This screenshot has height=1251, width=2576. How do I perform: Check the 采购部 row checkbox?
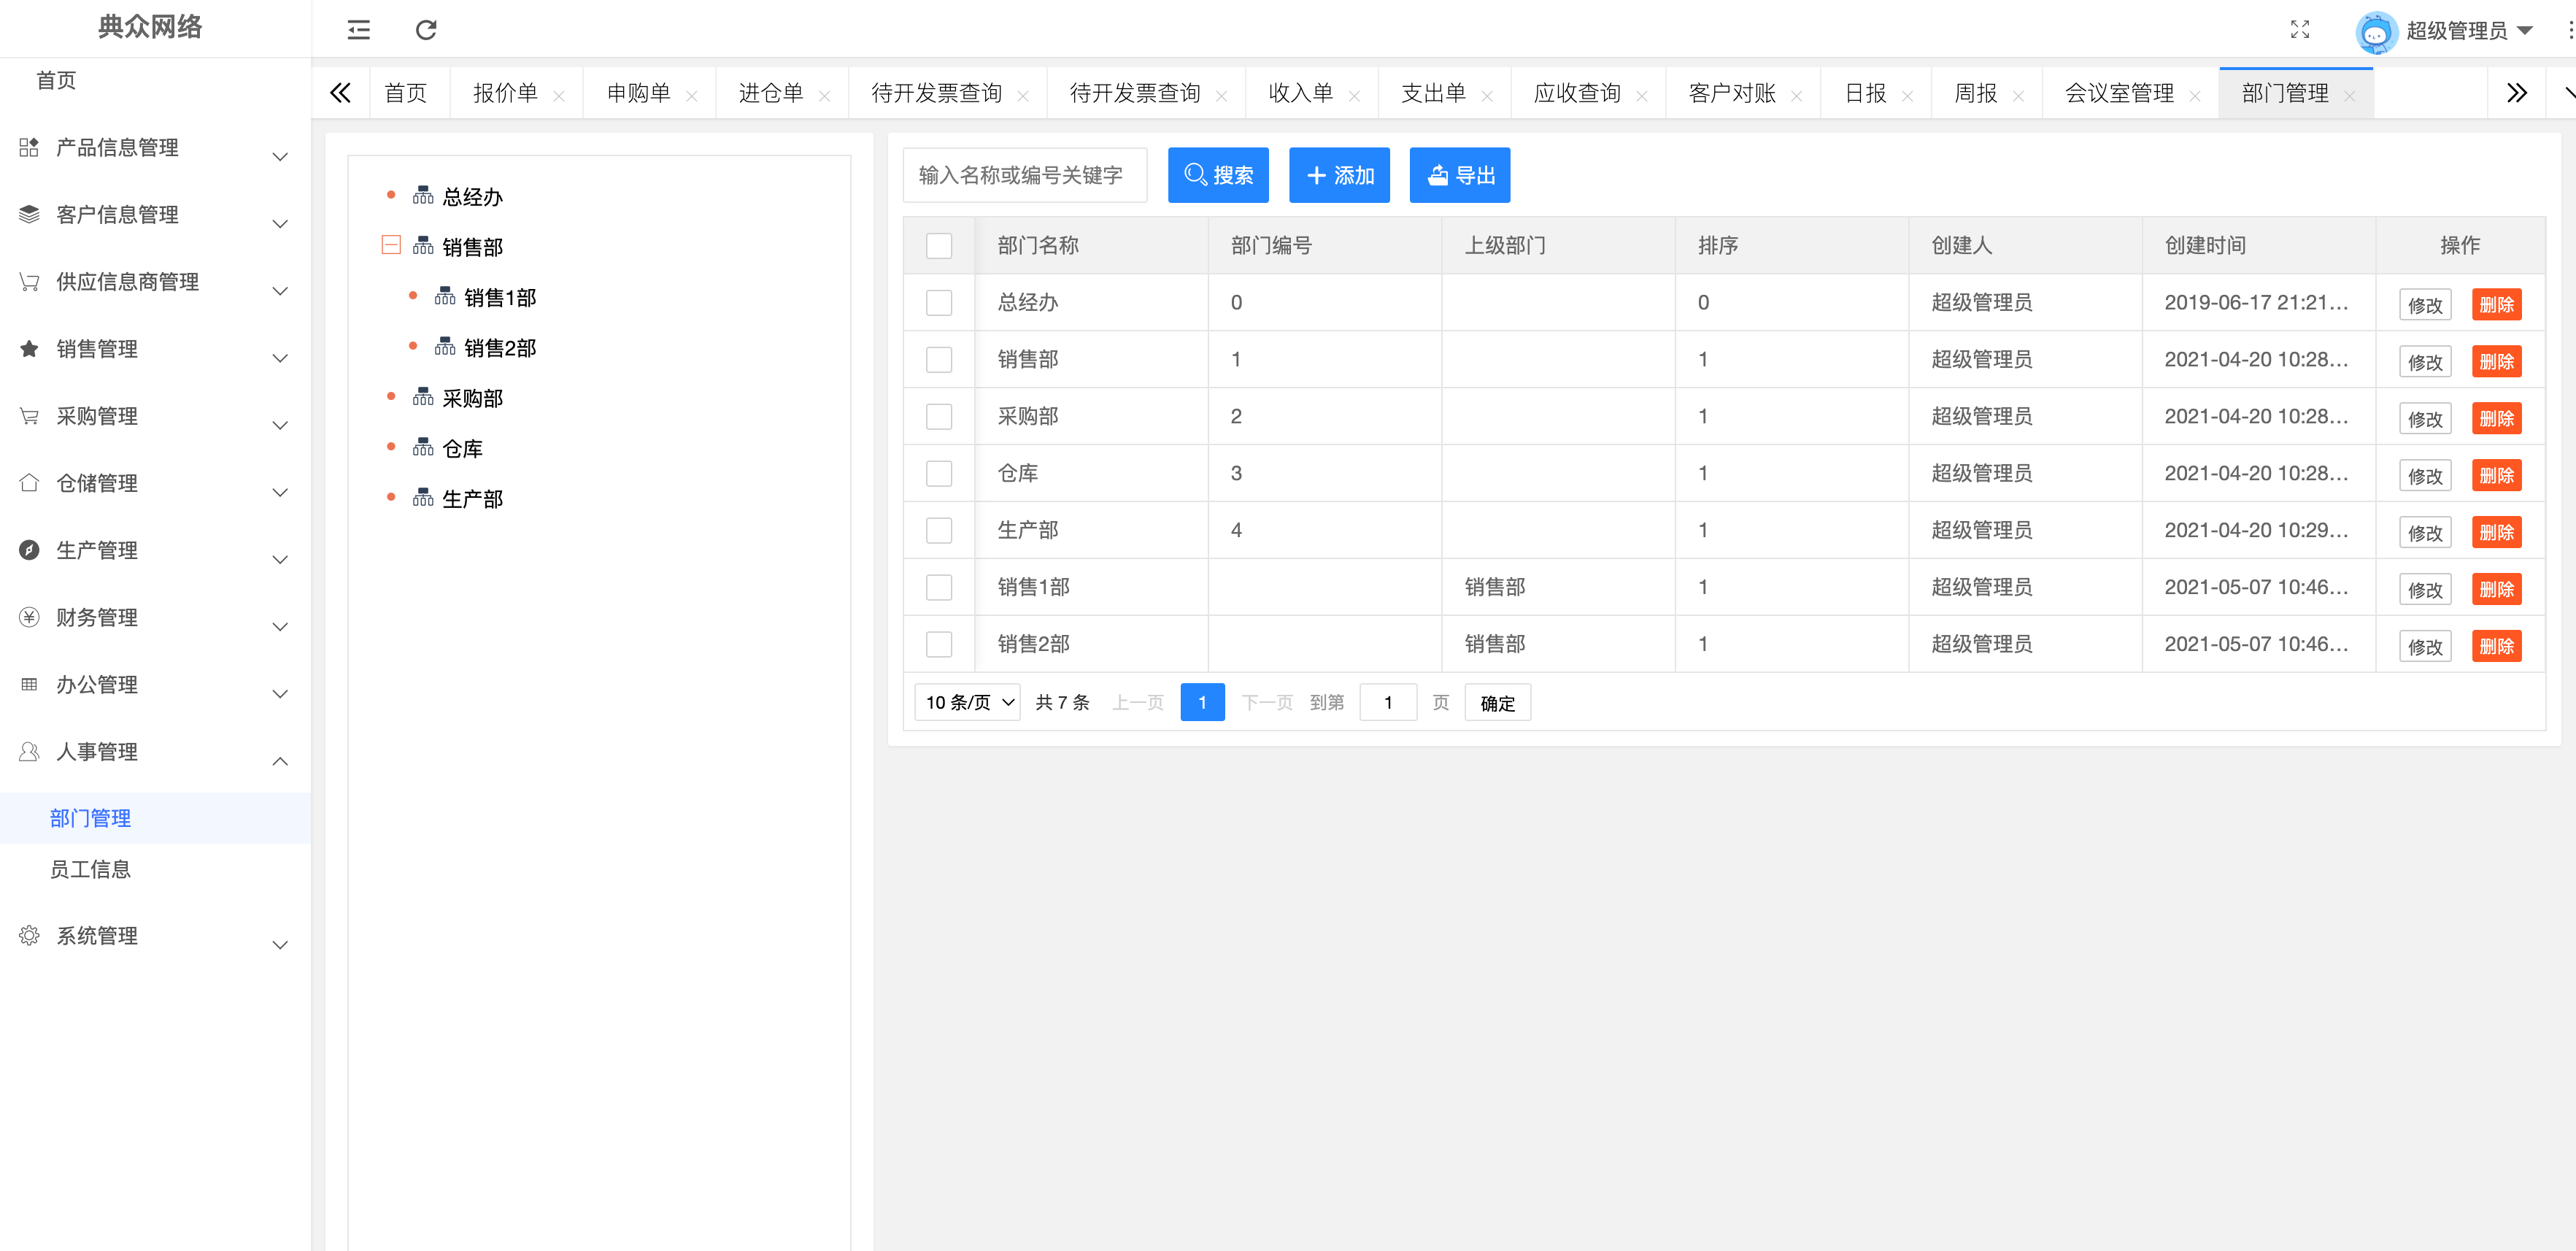(x=939, y=417)
